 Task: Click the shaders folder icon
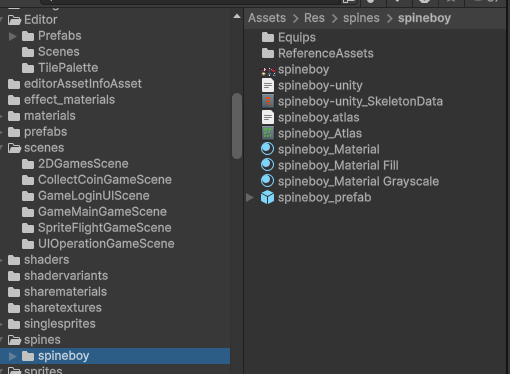click(x=14, y=260)
